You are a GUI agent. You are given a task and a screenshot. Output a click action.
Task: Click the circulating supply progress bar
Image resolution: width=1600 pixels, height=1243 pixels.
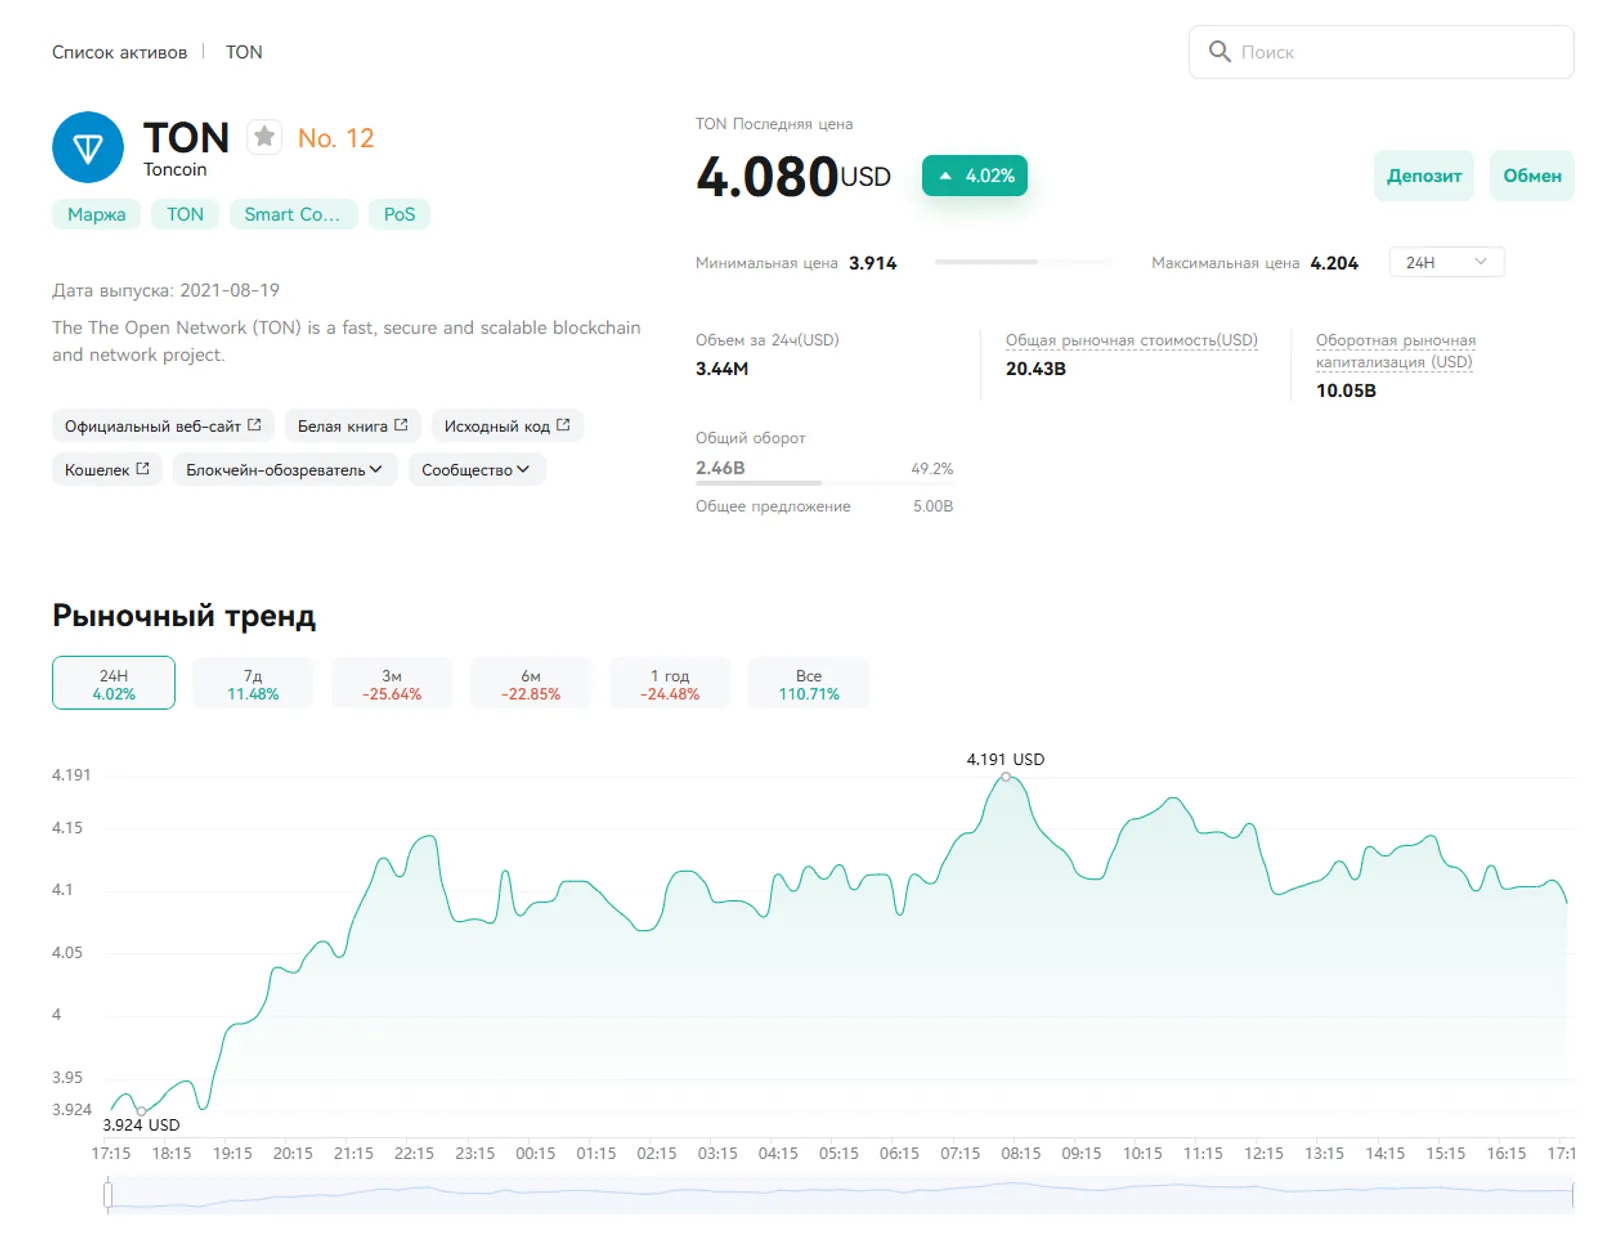coord(824,484)
